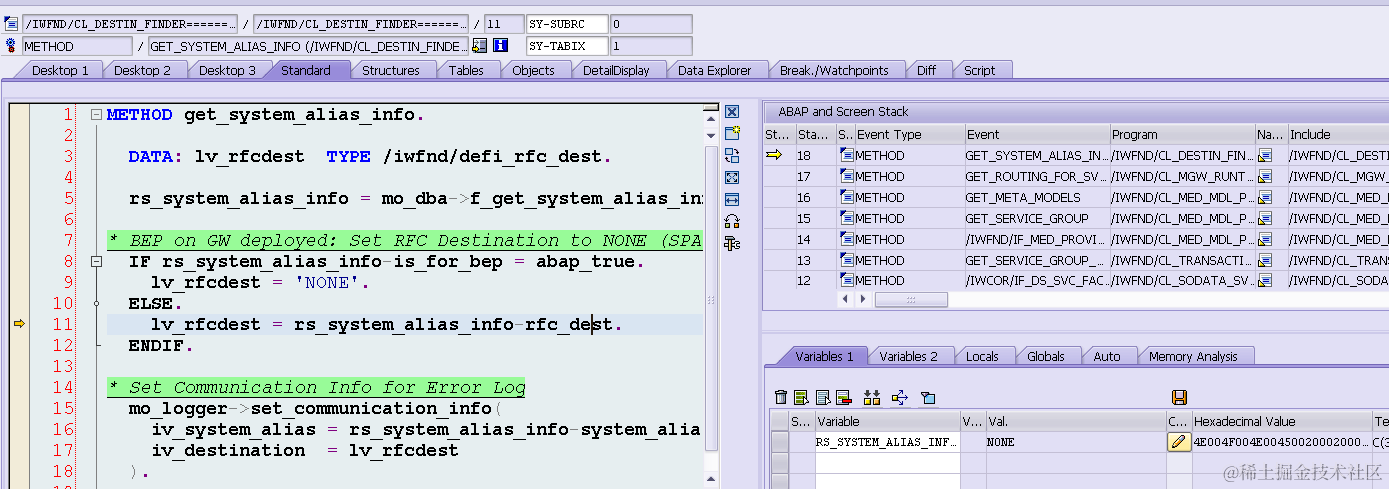Click the blue arrow icon in Variables toolbar
The width and height of the screenshot is (1389, 489).
pyautogui.click(x=898, y=397)
